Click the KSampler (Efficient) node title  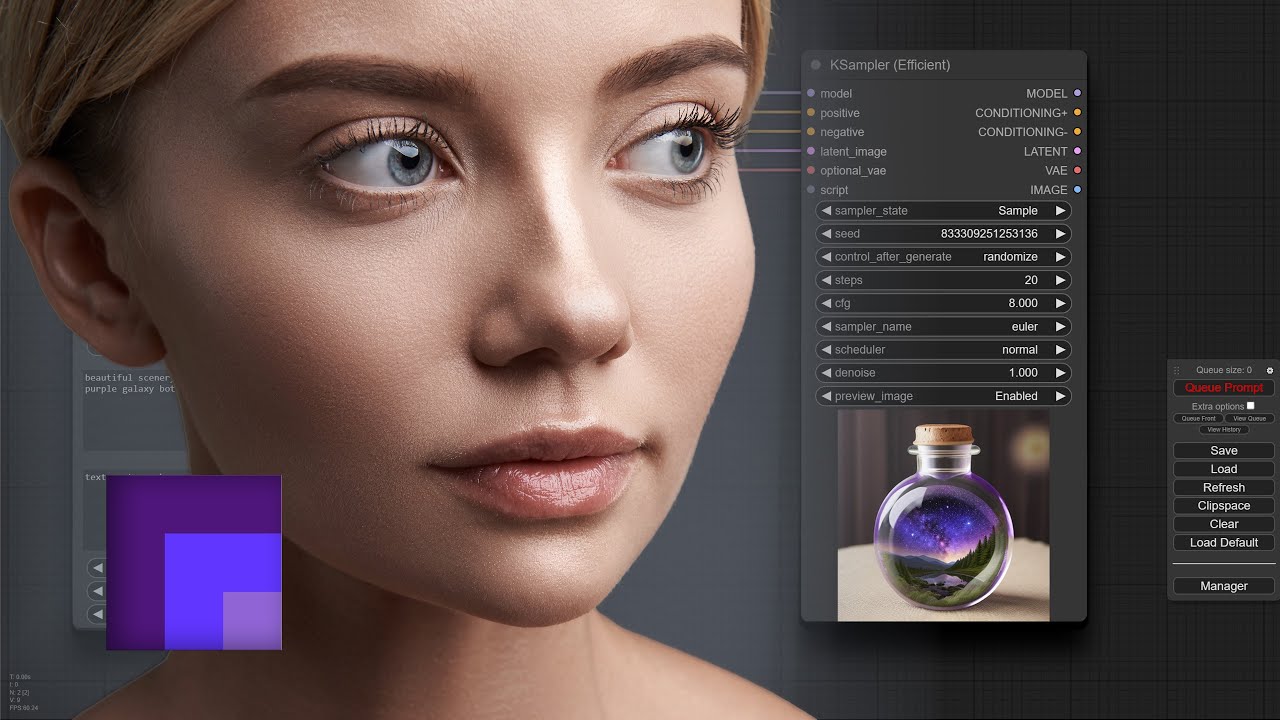point(890,65)
